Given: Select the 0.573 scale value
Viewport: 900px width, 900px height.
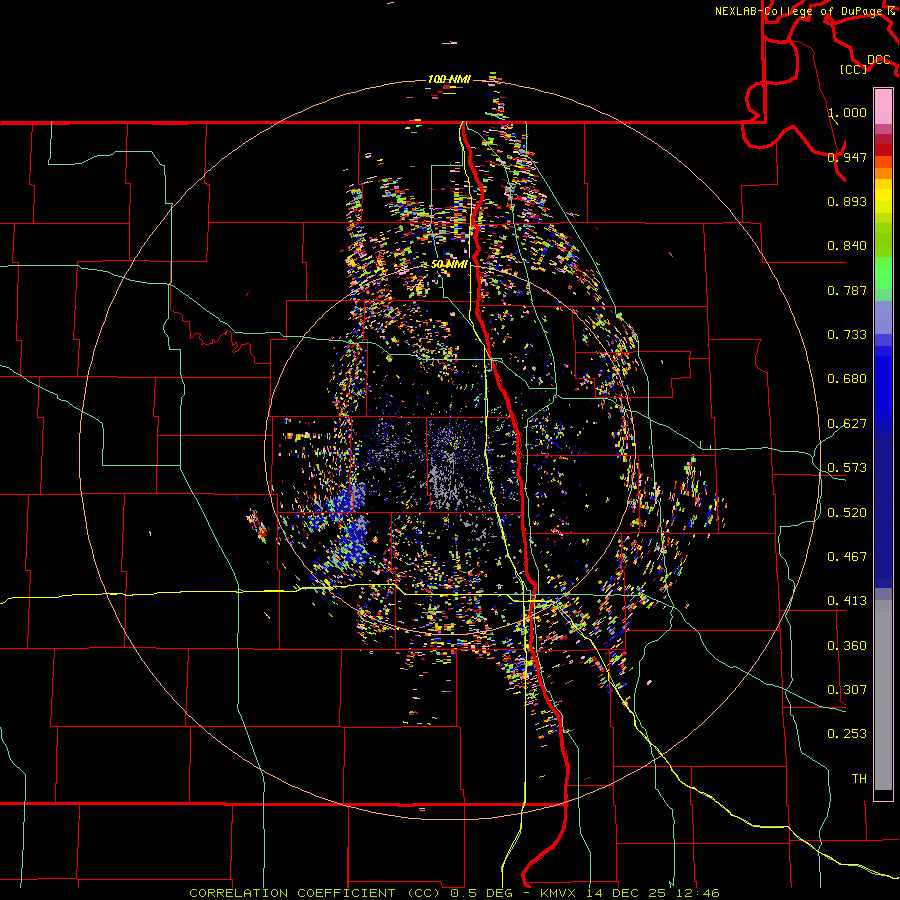Looking at the screenshot, I should click(847, 468).
